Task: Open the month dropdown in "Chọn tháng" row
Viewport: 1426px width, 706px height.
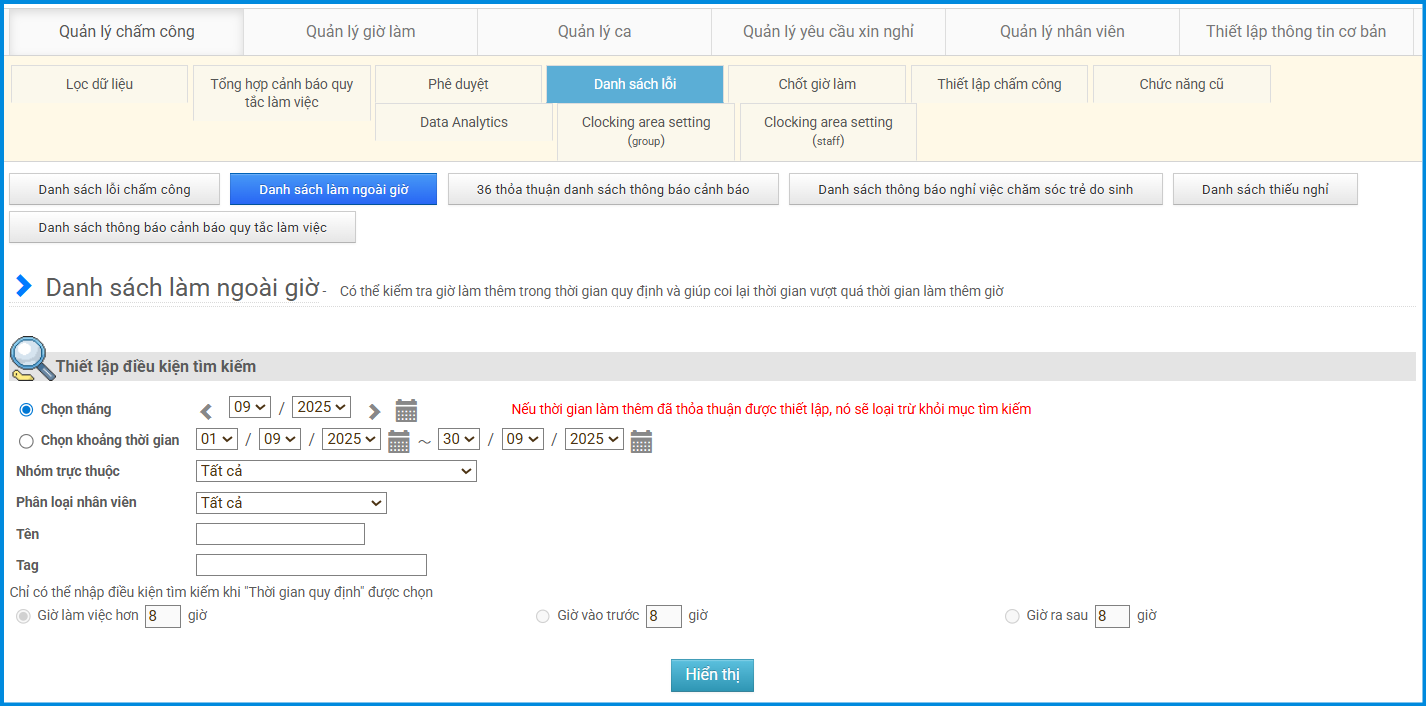Action: 250,407
